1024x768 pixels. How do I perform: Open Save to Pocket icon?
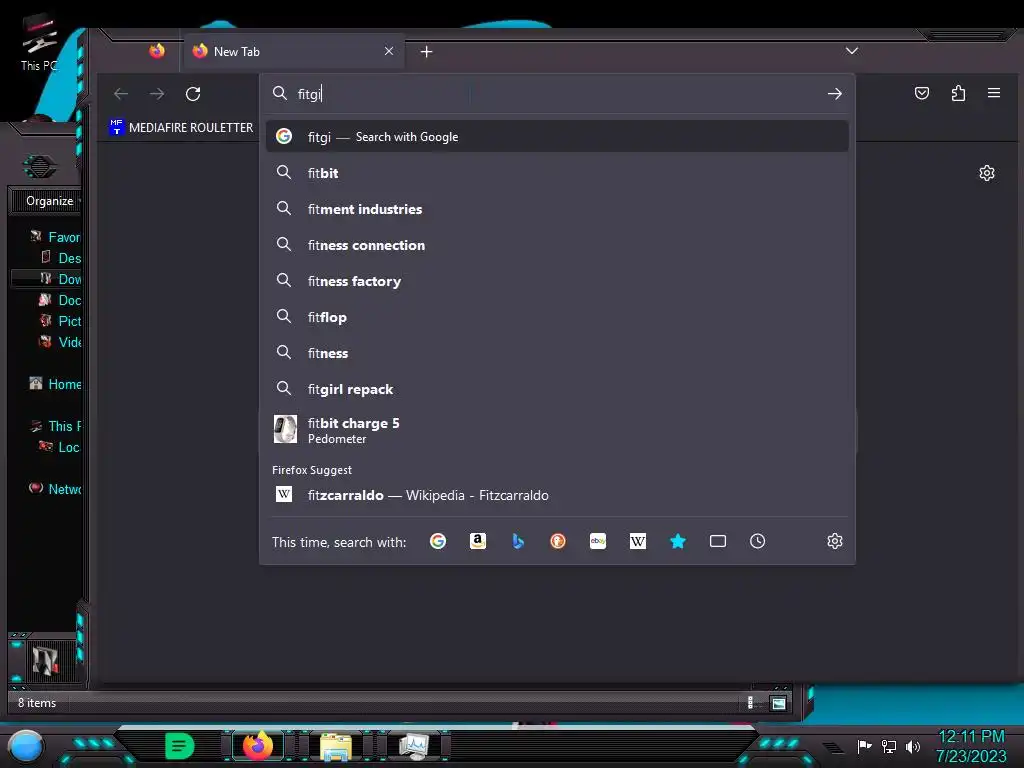coord(921,93)
